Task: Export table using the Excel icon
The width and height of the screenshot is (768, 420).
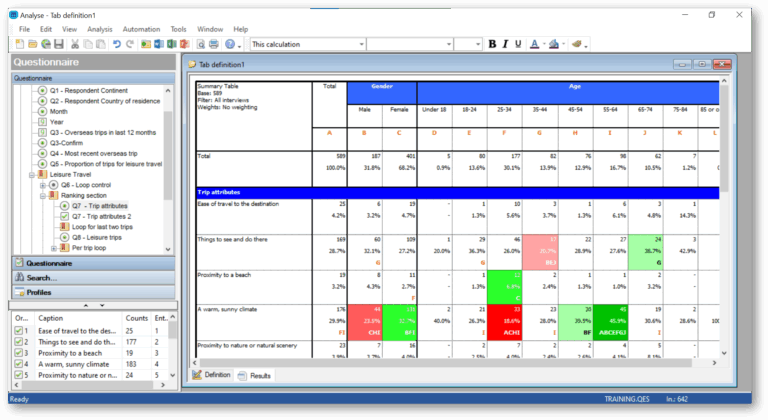Action: click(172, 44)
